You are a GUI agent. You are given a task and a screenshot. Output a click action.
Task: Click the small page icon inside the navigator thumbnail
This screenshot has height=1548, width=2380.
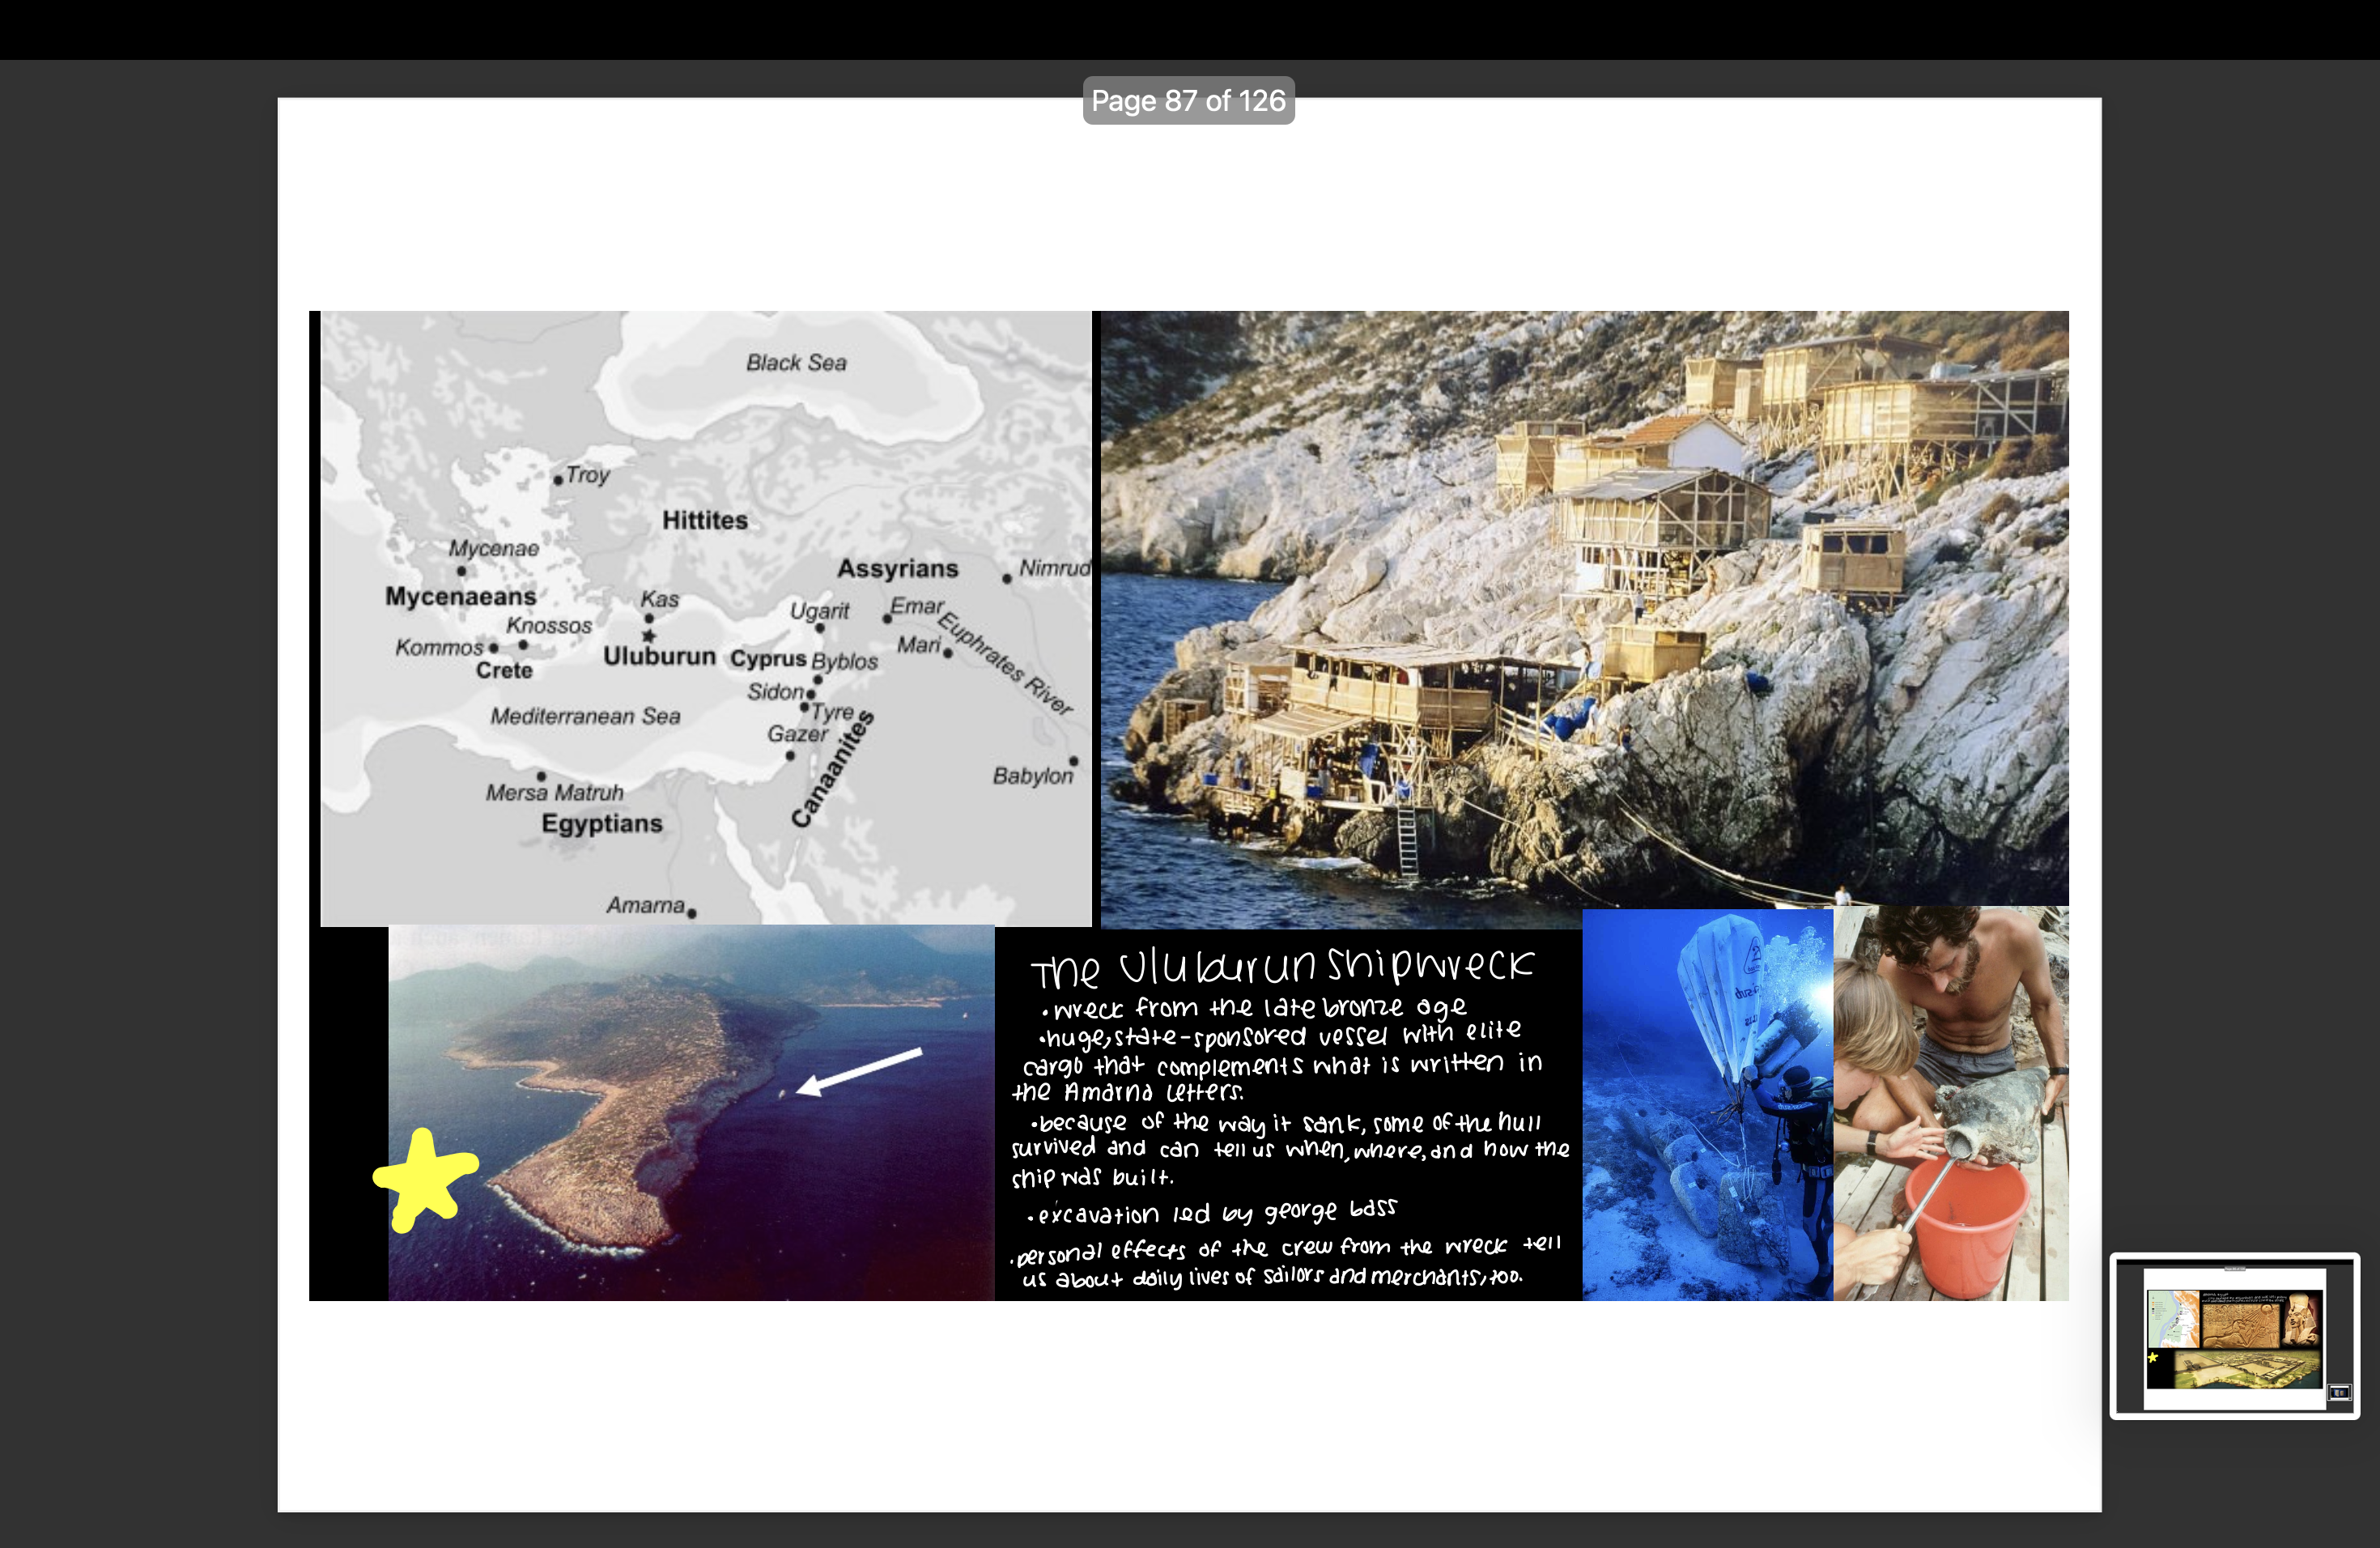2339,1394
